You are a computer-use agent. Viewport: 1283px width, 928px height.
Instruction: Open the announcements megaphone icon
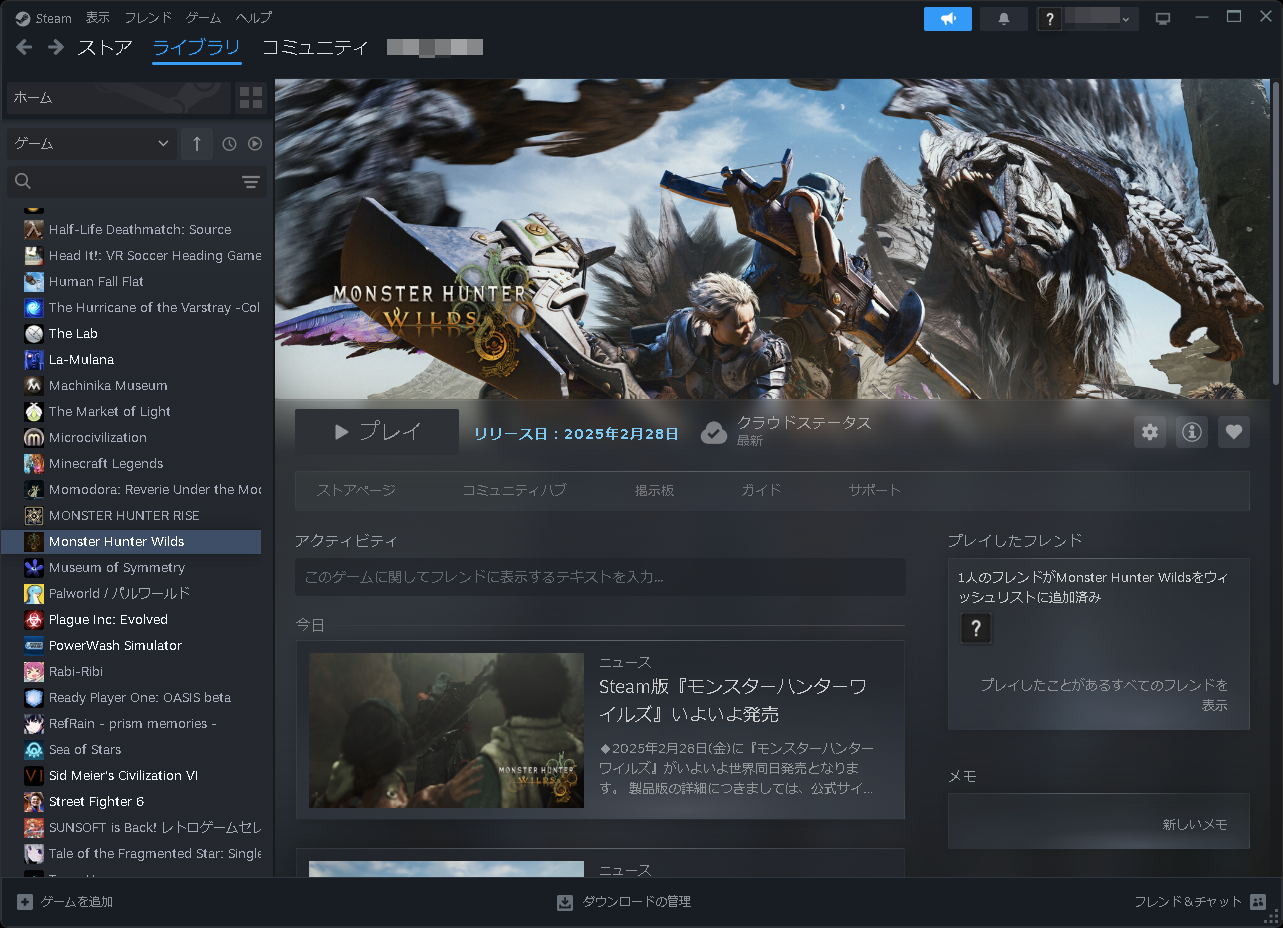pyautogui.click(x=946, y=17)
